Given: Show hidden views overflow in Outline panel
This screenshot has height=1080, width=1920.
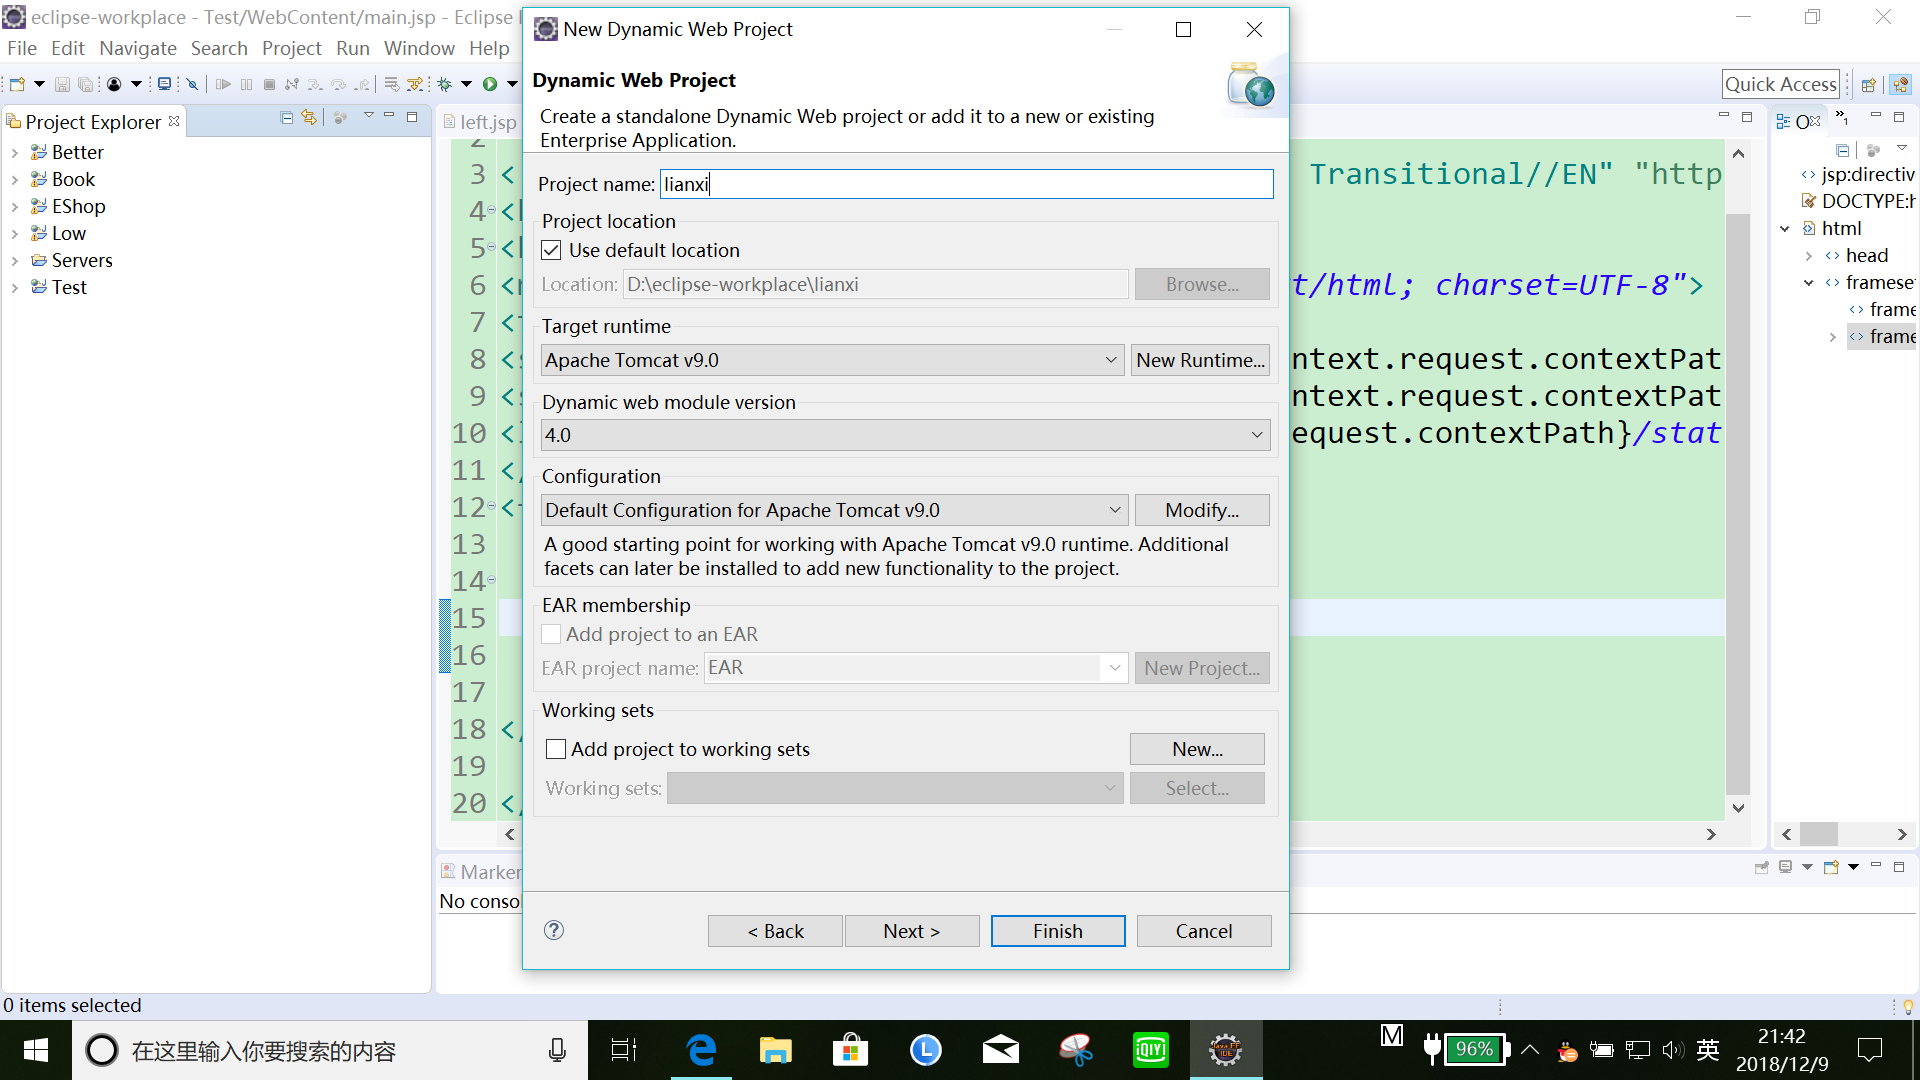Looking at the screenshot, I should click(1842, 119).
